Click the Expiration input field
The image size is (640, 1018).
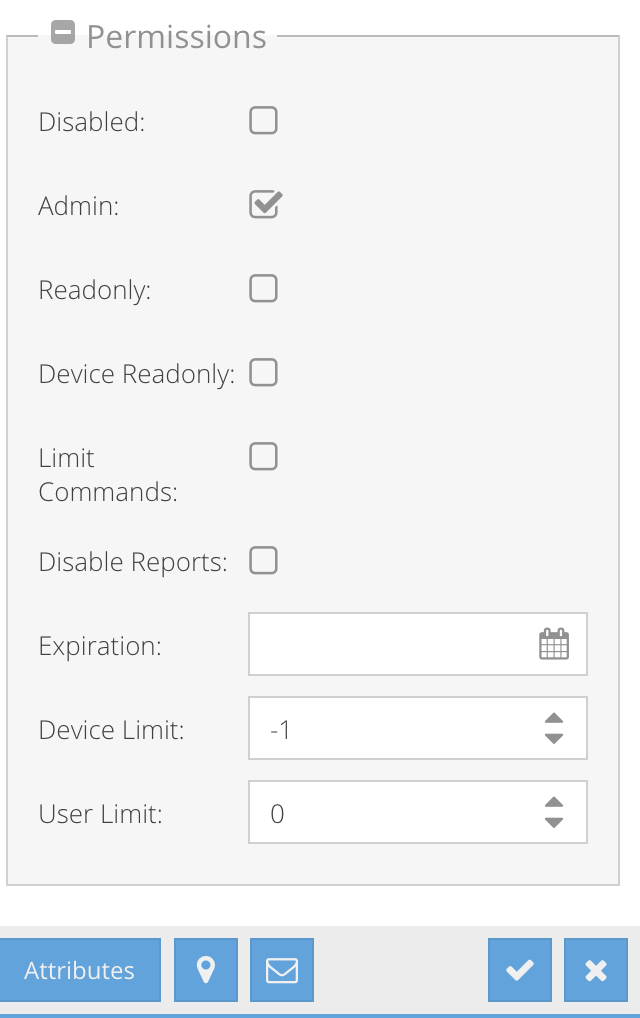tap(400, 643)
